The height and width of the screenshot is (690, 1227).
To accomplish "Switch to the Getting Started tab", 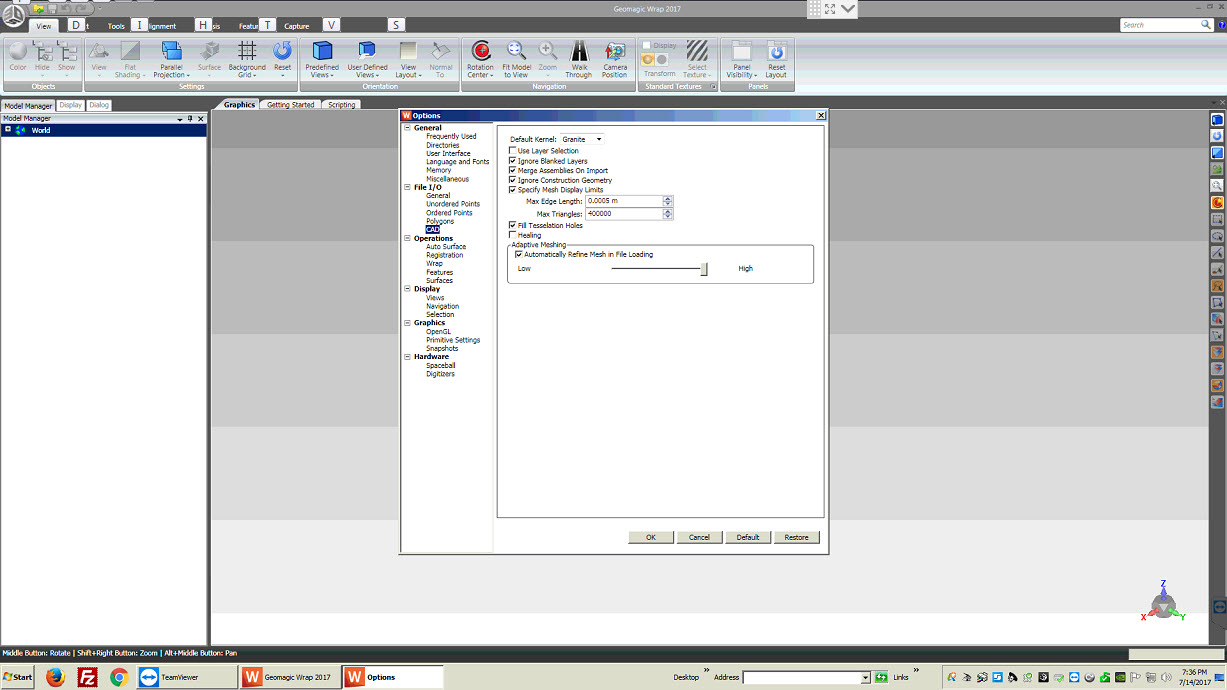I will click(x=291, y=105).
